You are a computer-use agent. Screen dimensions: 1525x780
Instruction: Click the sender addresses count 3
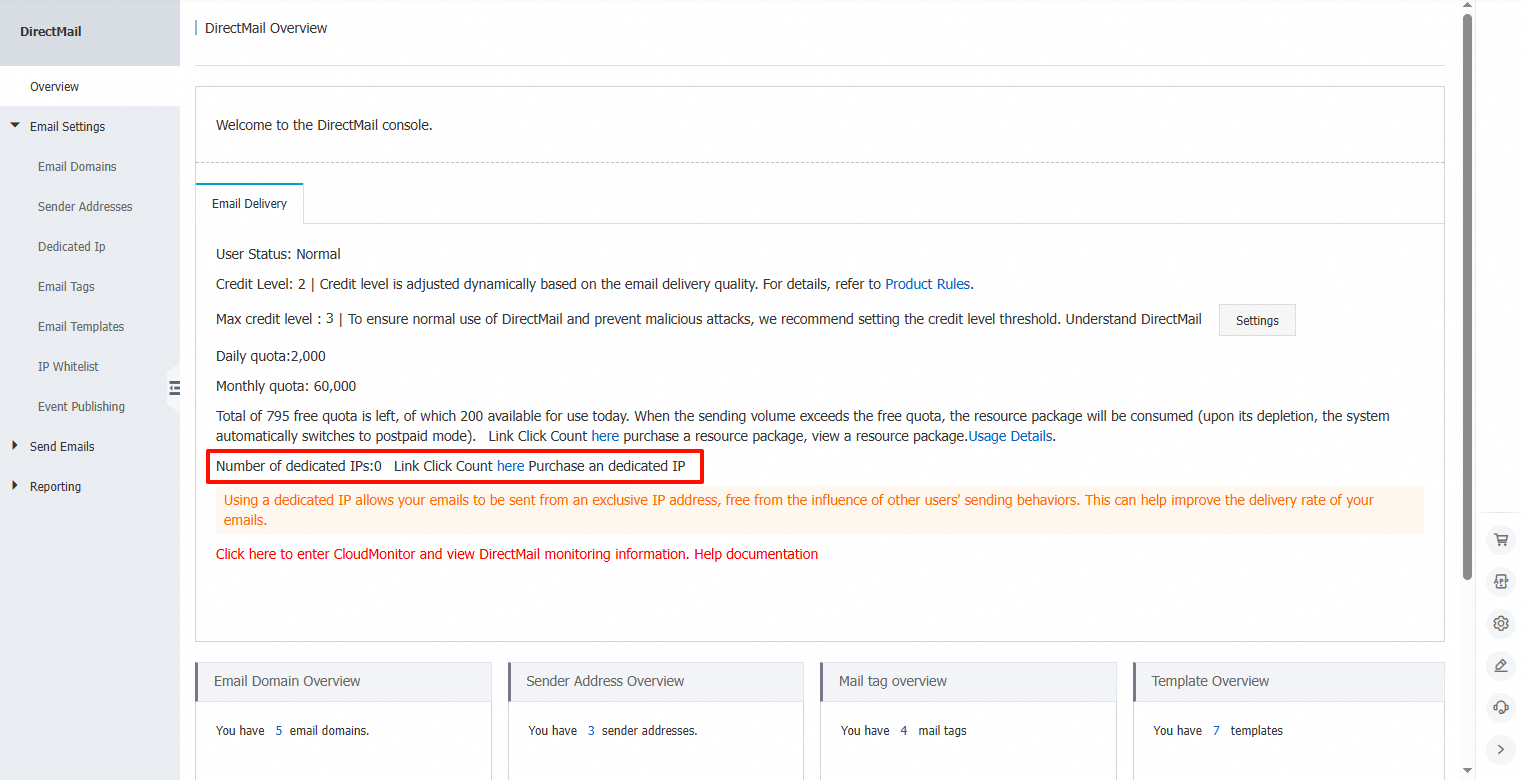pos(591,731)
